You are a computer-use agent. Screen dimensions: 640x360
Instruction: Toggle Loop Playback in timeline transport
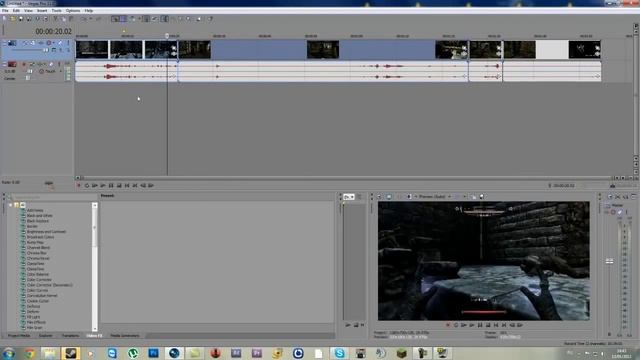[87, 185]
